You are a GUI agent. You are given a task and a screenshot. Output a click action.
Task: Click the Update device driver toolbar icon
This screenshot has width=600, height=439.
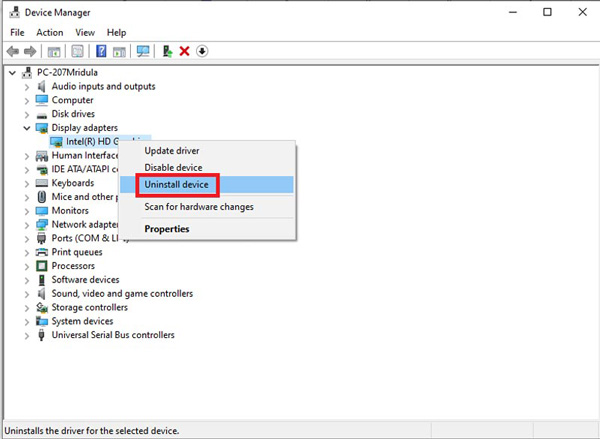coord(167,51)
